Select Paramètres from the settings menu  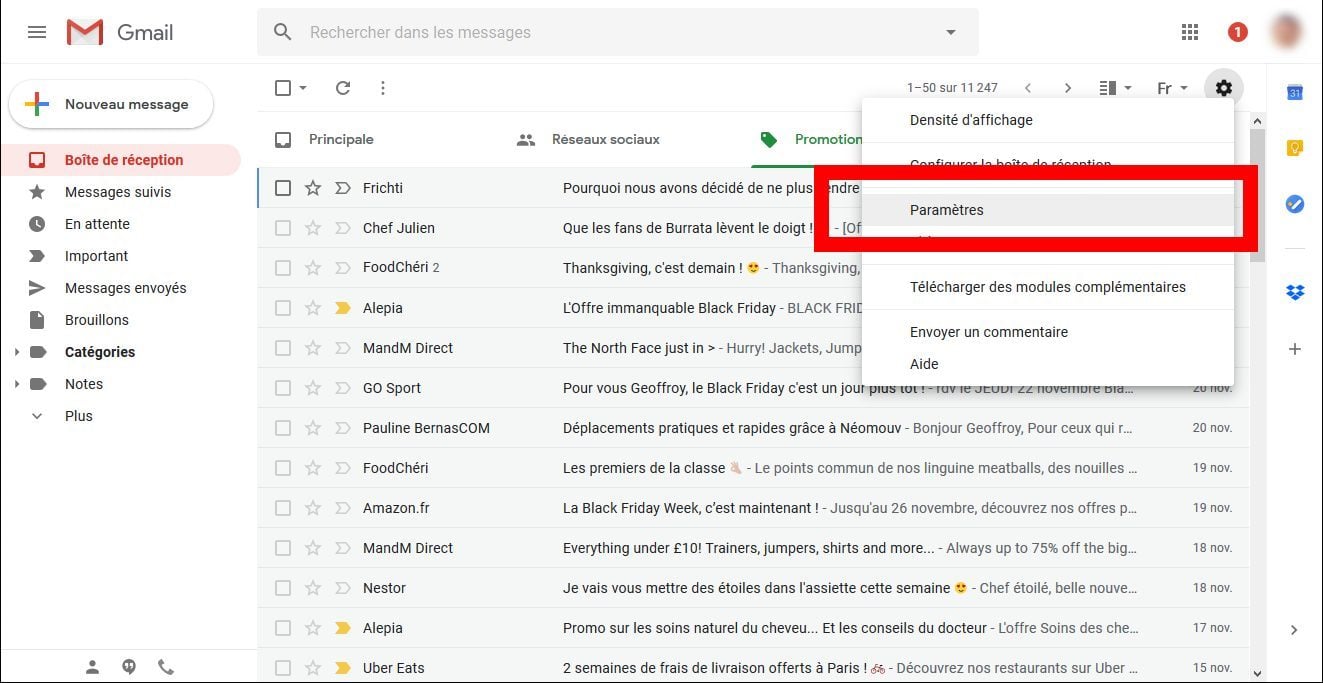[946, 210]
